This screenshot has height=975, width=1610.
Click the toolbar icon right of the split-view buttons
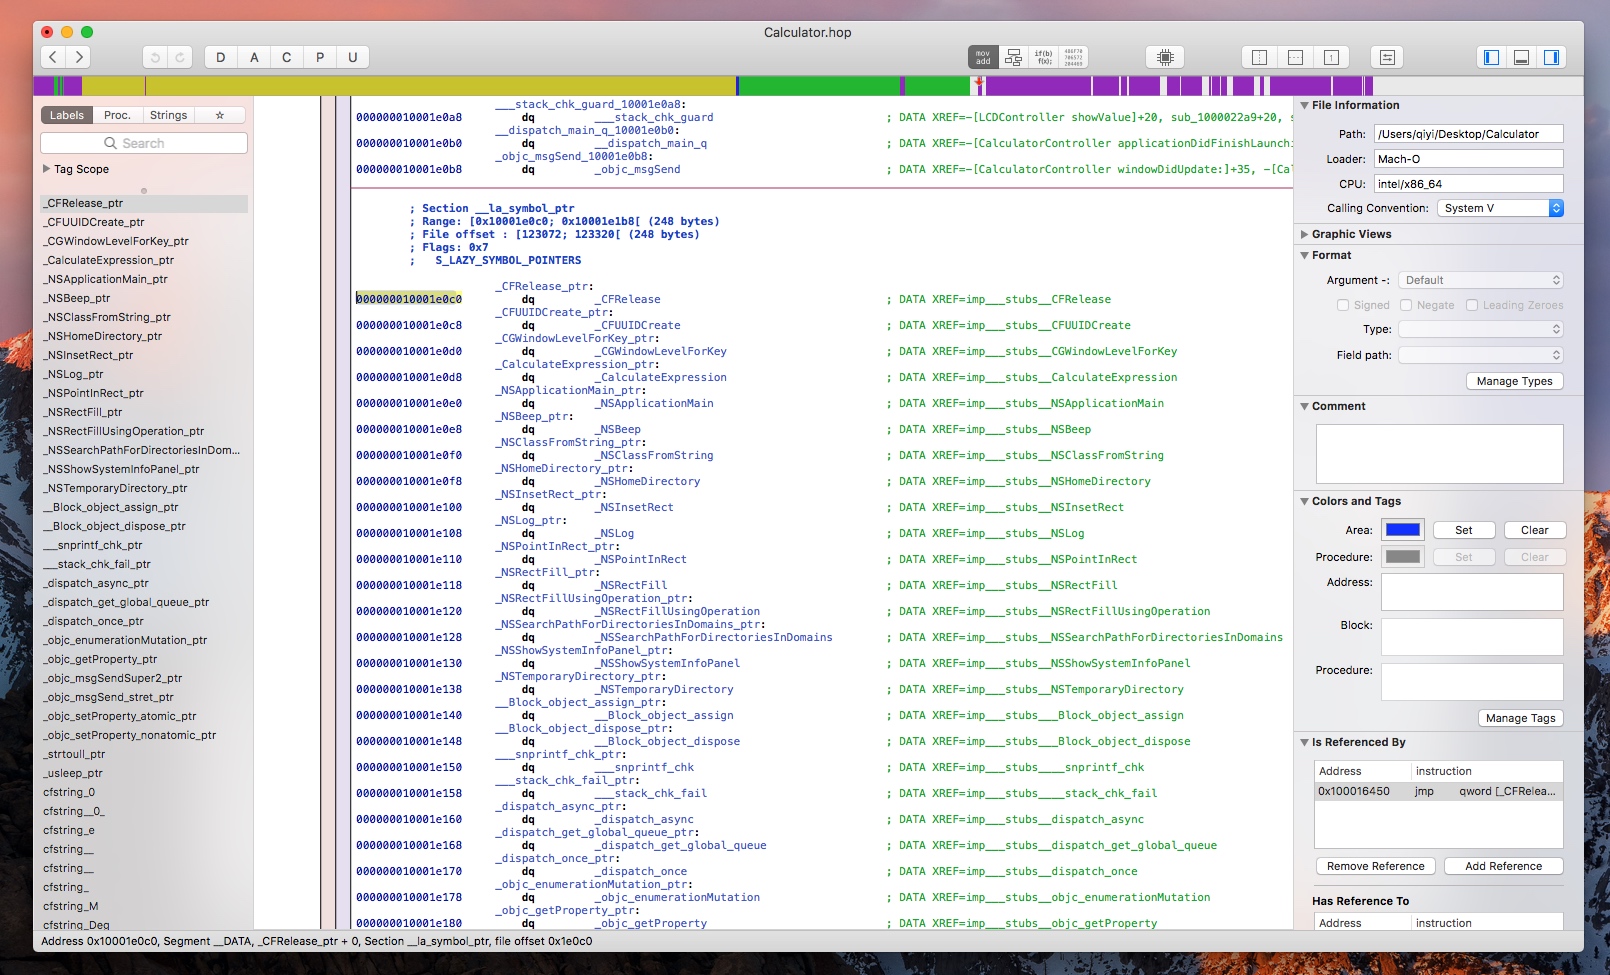pos(1388,57)
